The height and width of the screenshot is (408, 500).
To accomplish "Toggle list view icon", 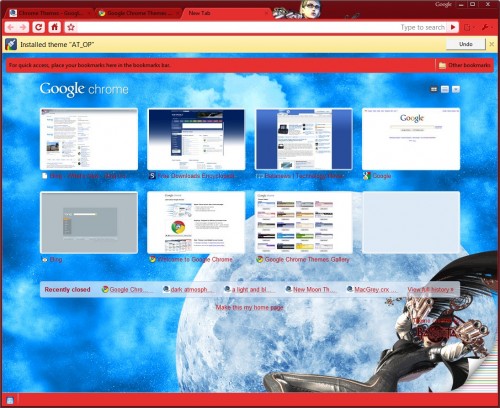I will pos(445,89).
